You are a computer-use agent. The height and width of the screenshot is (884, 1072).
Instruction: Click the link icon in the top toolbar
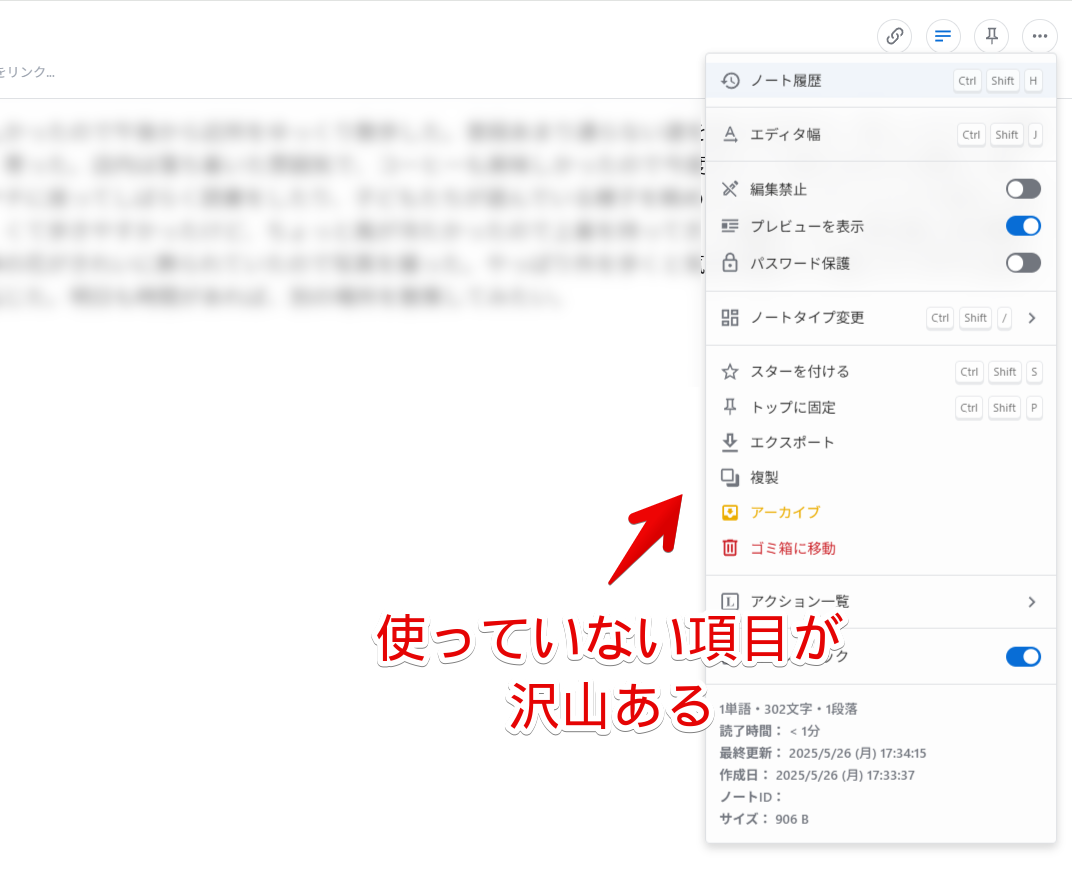(894, 36)
